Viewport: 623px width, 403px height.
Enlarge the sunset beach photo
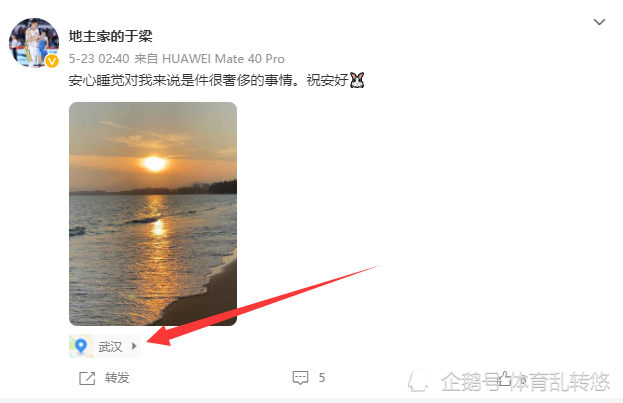click(153, 214)
